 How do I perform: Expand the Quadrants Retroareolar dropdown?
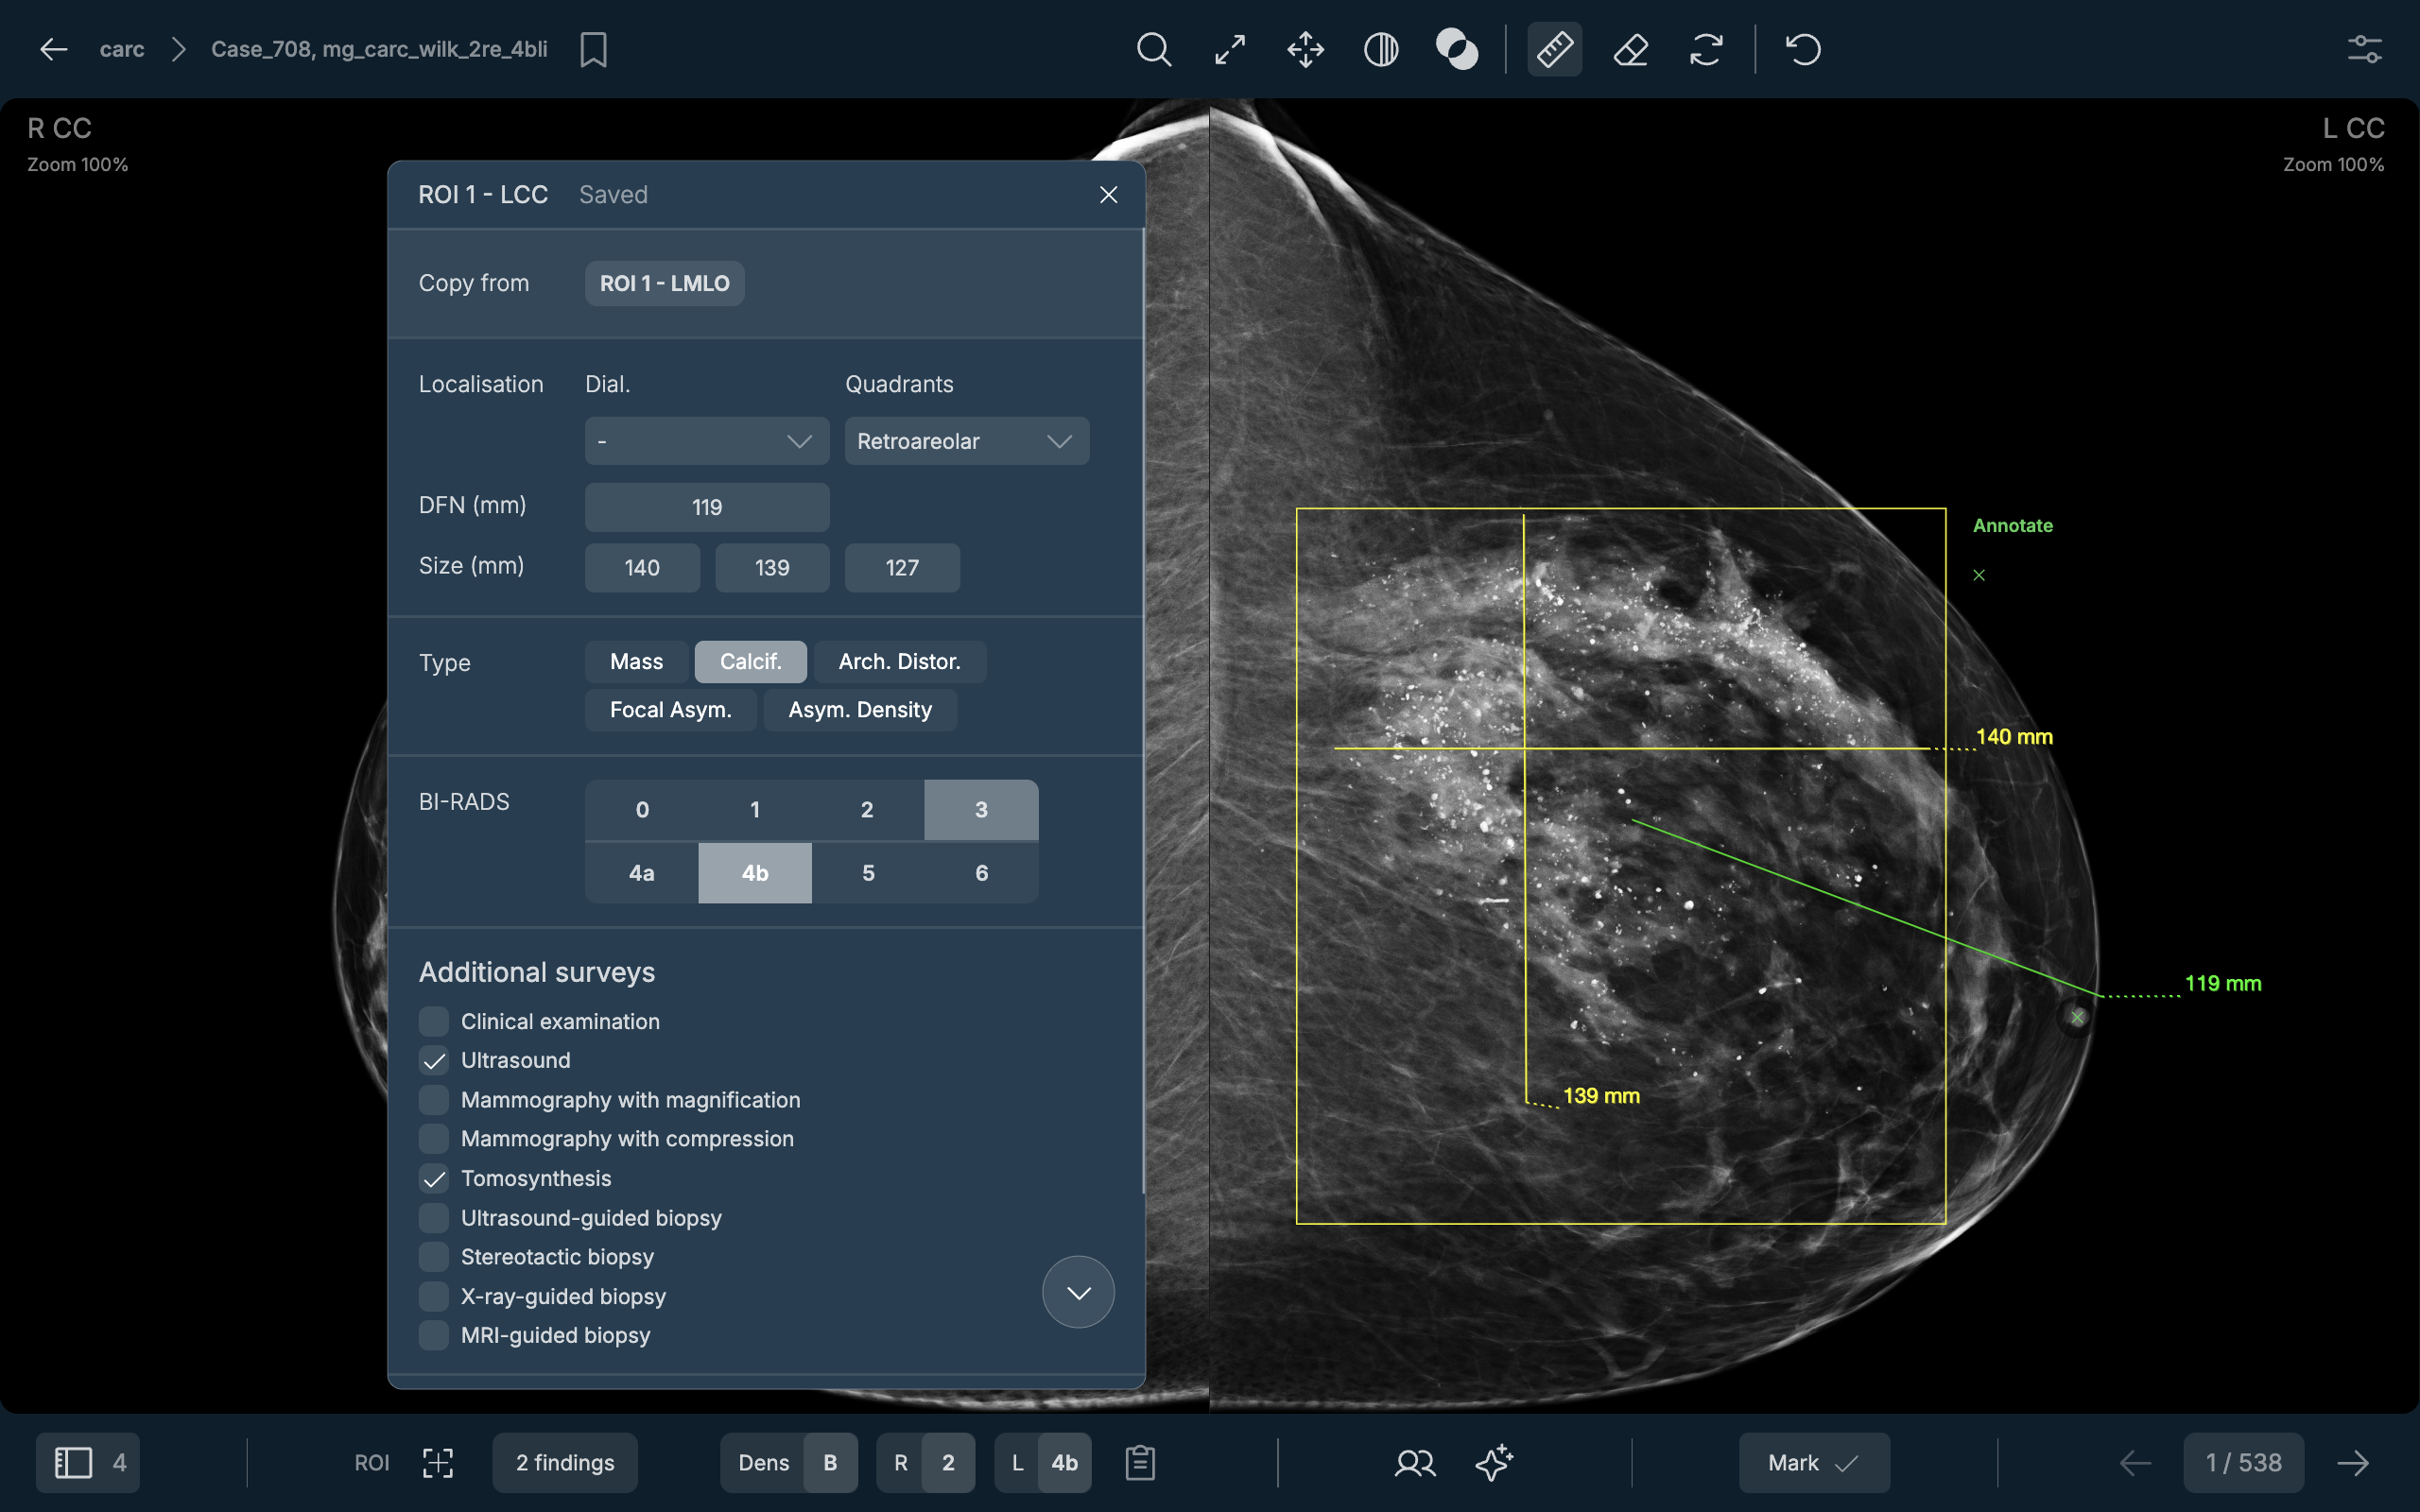(966, 441)
